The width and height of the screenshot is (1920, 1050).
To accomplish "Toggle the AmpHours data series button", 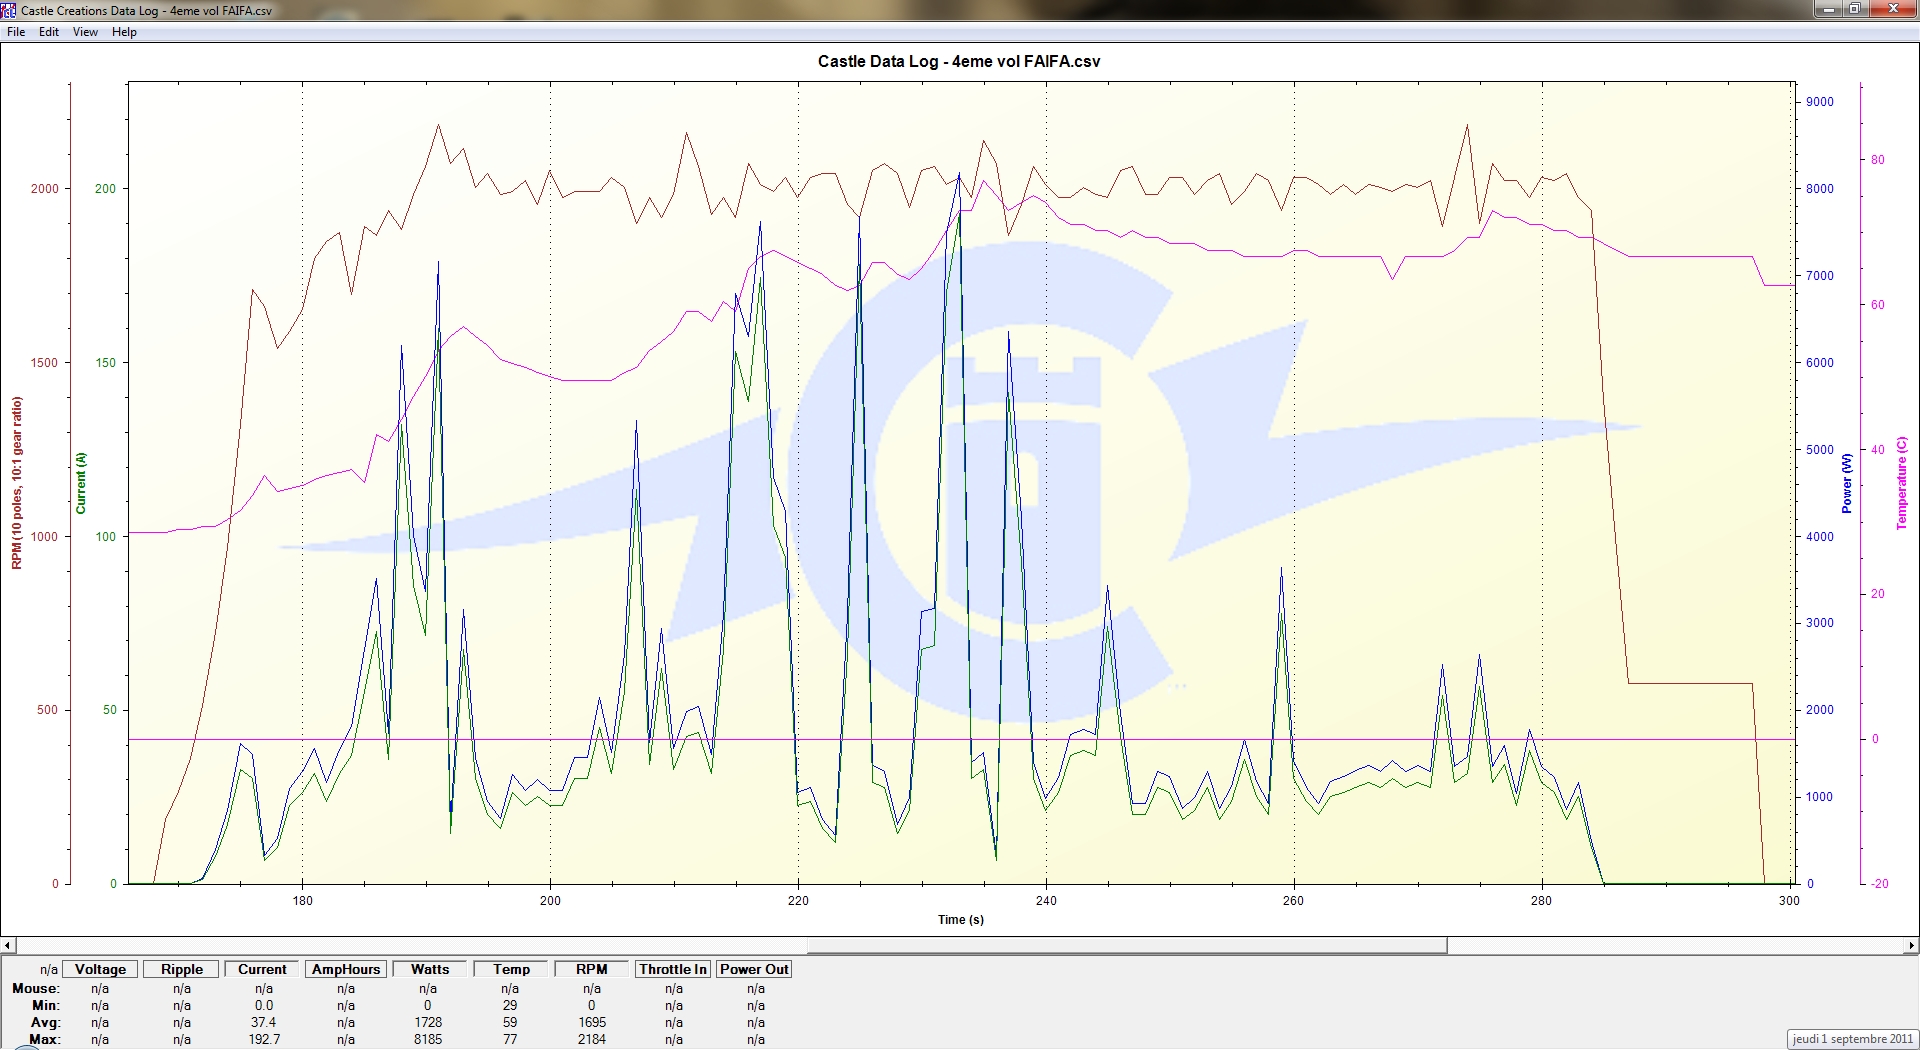I will 346,969.
